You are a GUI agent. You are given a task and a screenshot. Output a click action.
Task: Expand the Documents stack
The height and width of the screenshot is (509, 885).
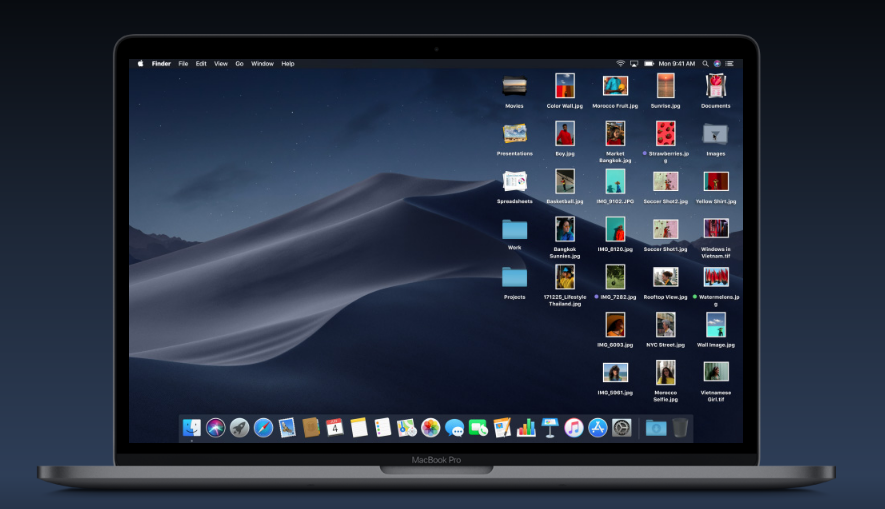pos(716,86)
